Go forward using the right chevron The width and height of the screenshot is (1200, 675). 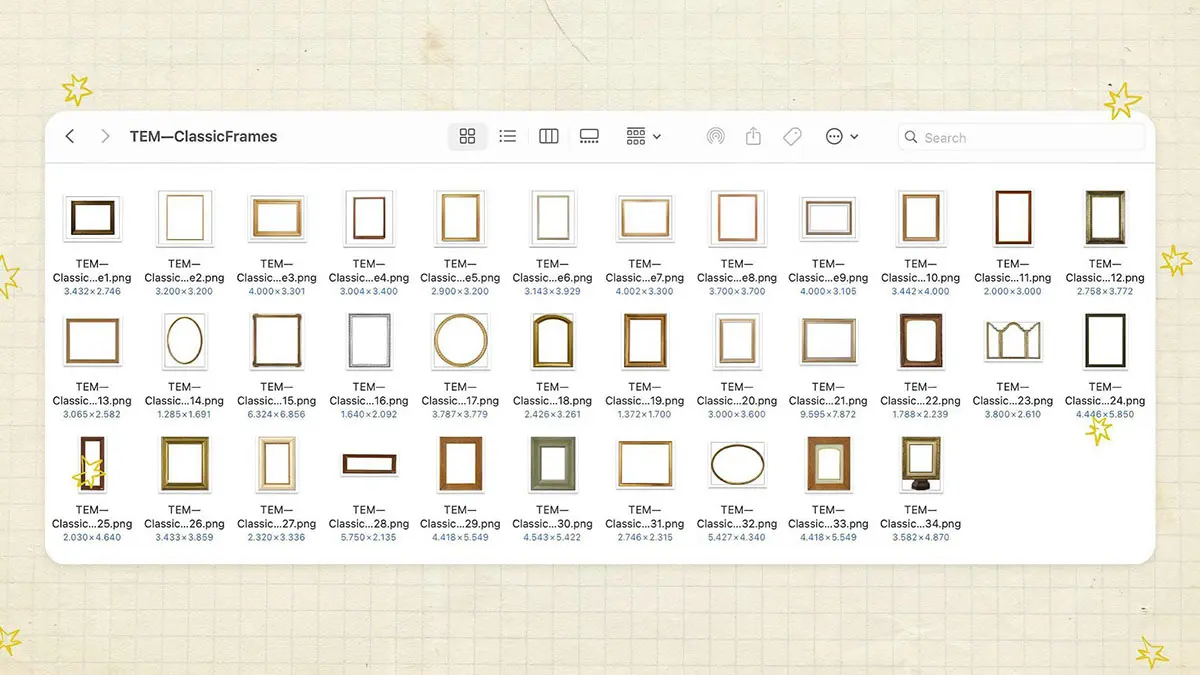click(x=105, y=137)
